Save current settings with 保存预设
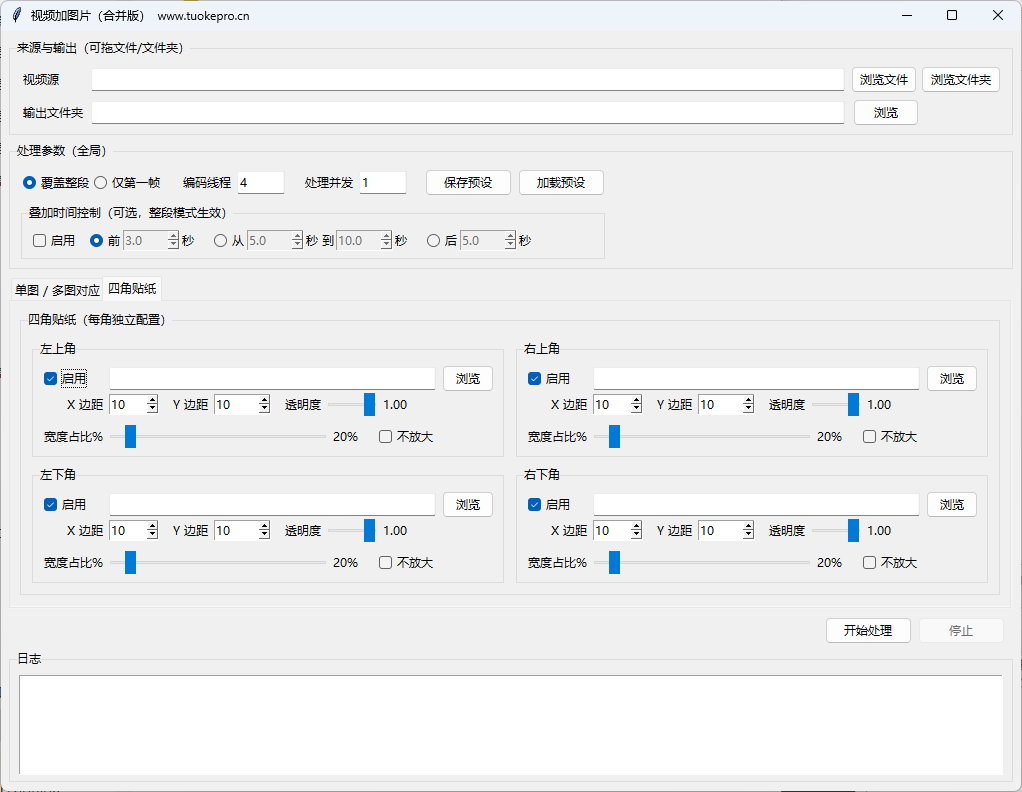The image size is (1022, 792). 468,182
